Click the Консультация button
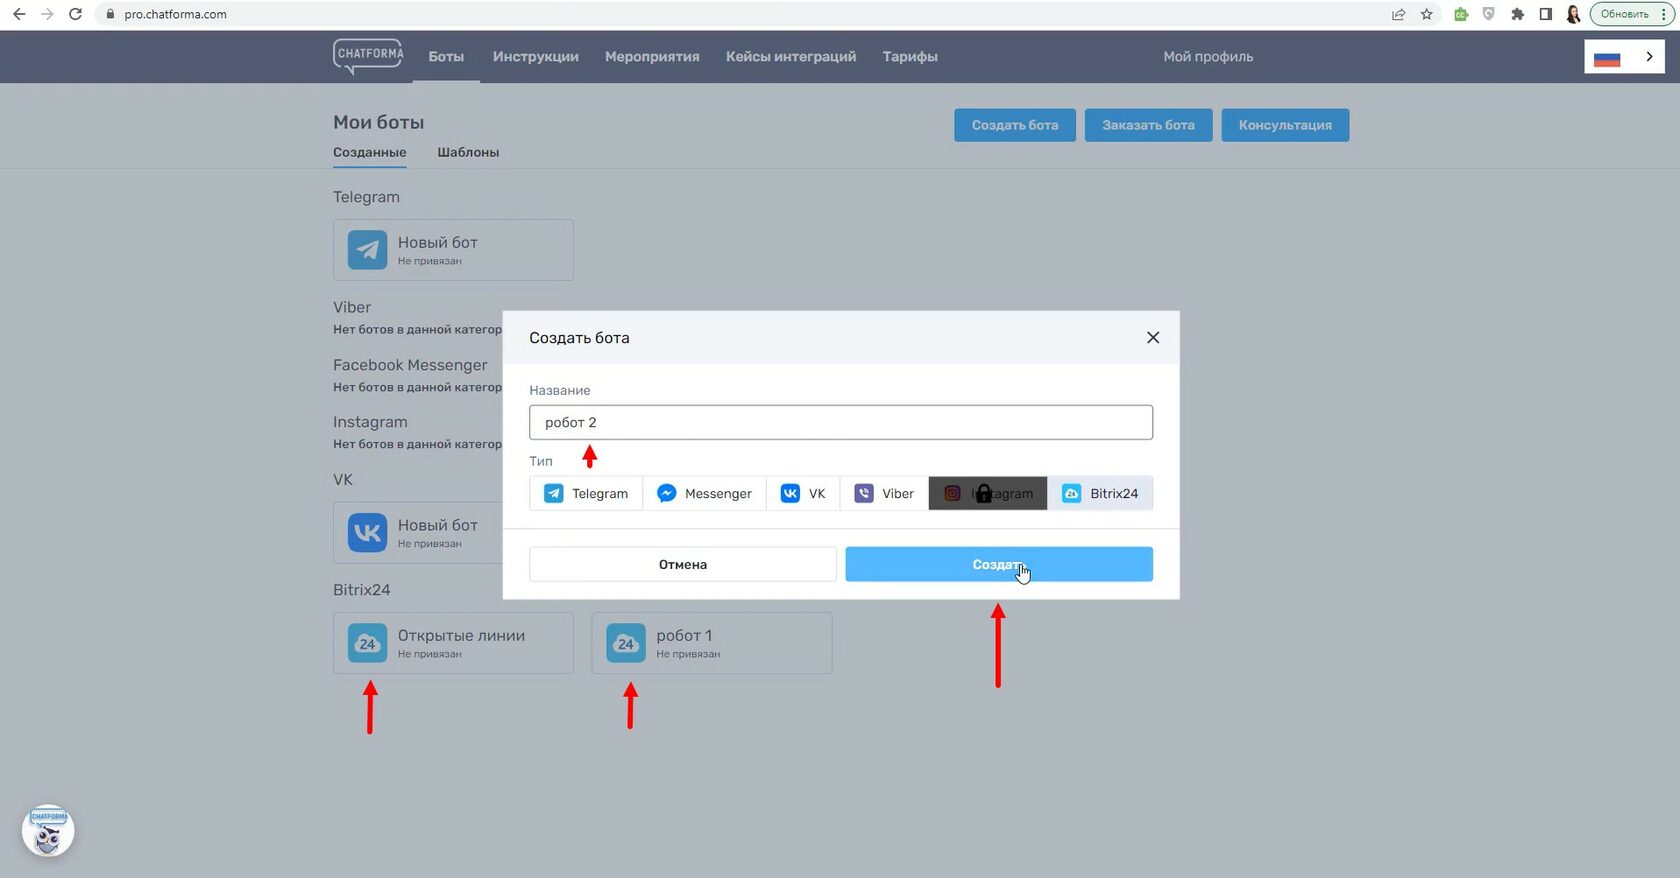 (1285, 125)
